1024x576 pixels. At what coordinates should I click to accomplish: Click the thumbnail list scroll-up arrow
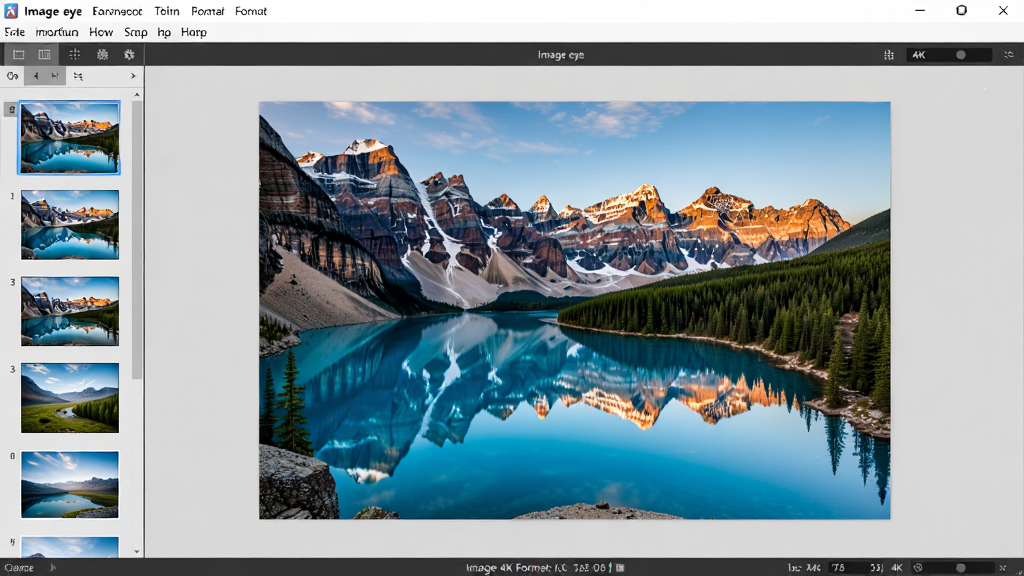pos(136,95)
